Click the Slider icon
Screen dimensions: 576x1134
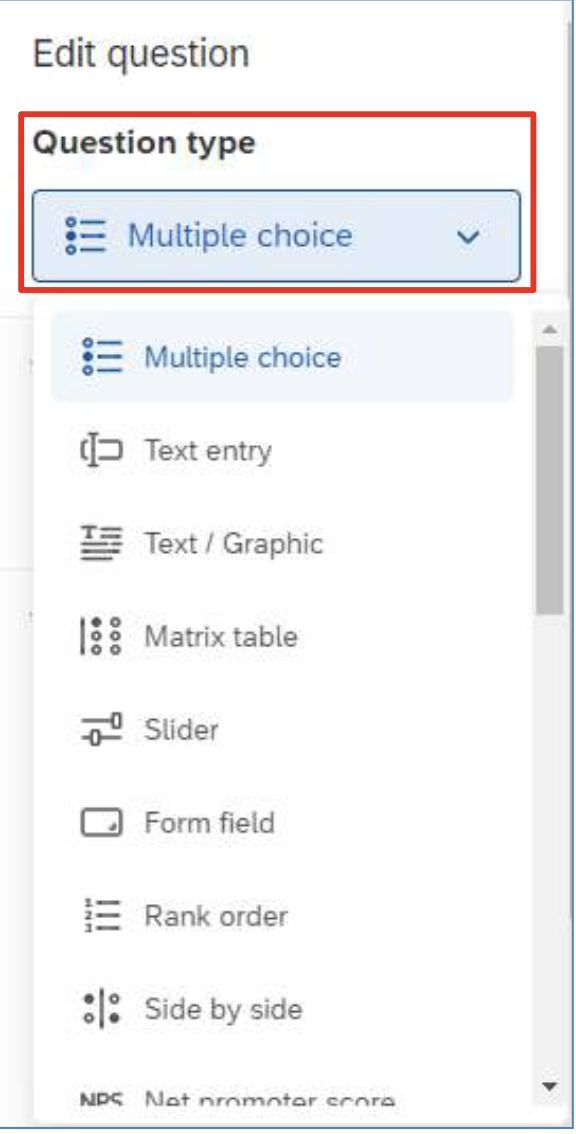pos(101,730)
